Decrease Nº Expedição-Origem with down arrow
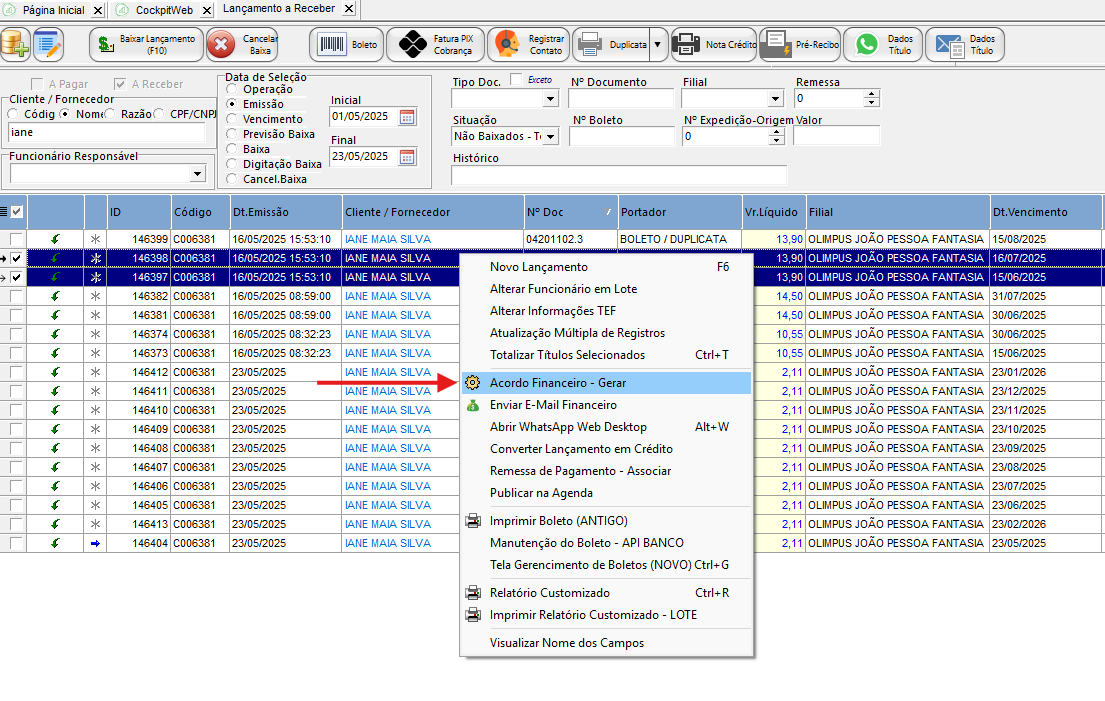Screen dimensions: 1105x701 (776, 140)
